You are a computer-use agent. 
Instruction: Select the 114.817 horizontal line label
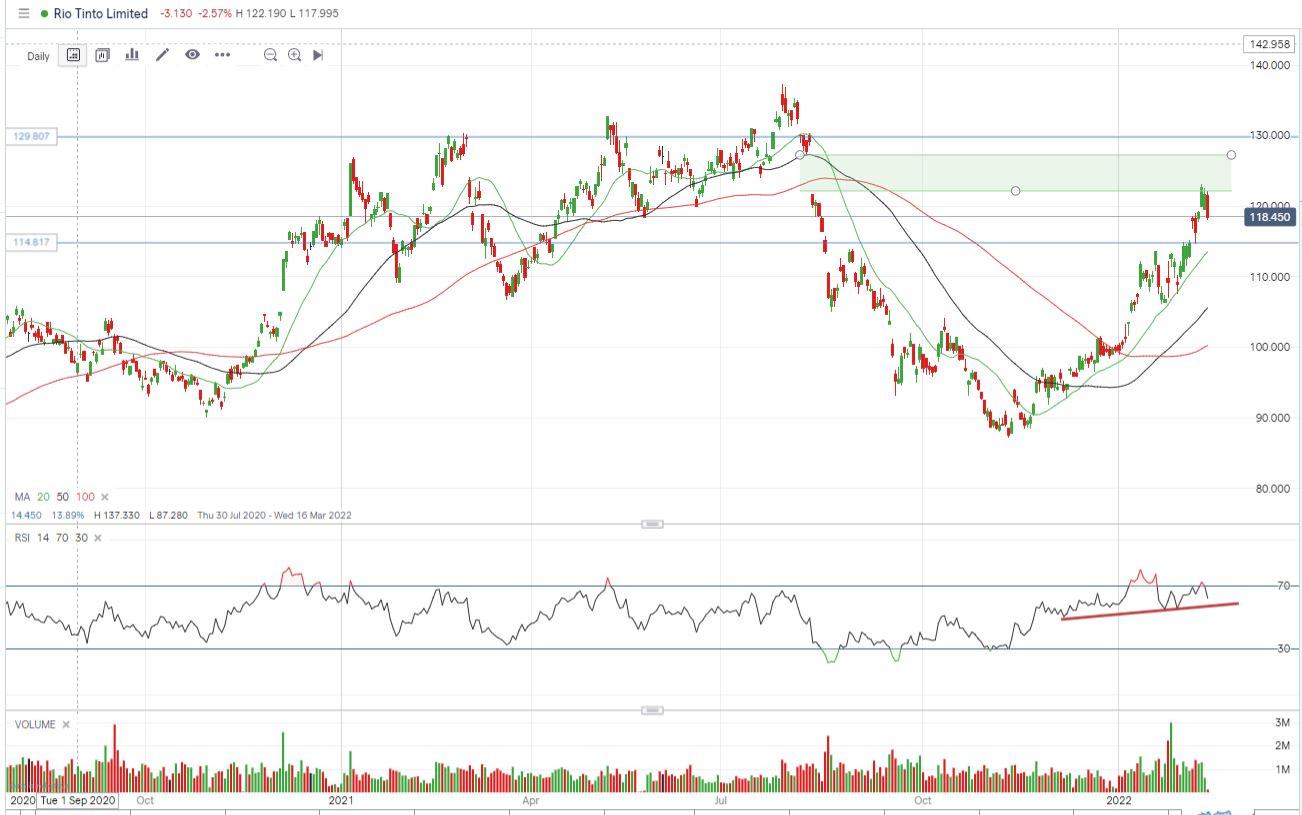pos(31,242)
